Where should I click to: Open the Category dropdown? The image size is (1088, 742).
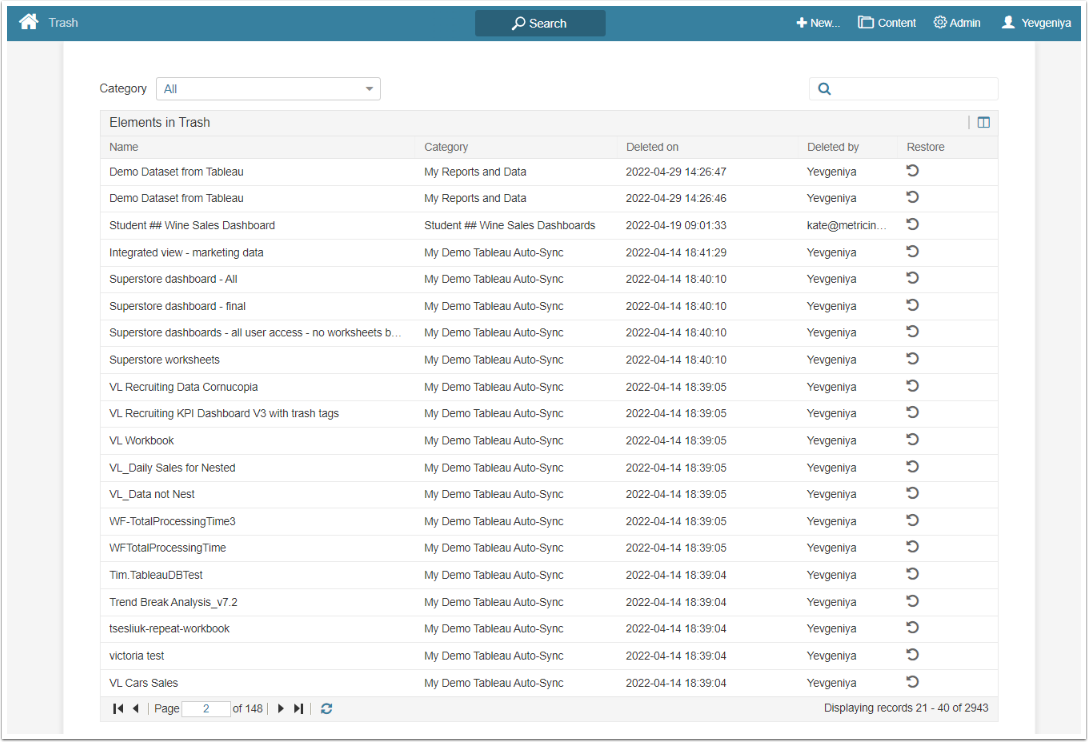click(x=268, y=89)
